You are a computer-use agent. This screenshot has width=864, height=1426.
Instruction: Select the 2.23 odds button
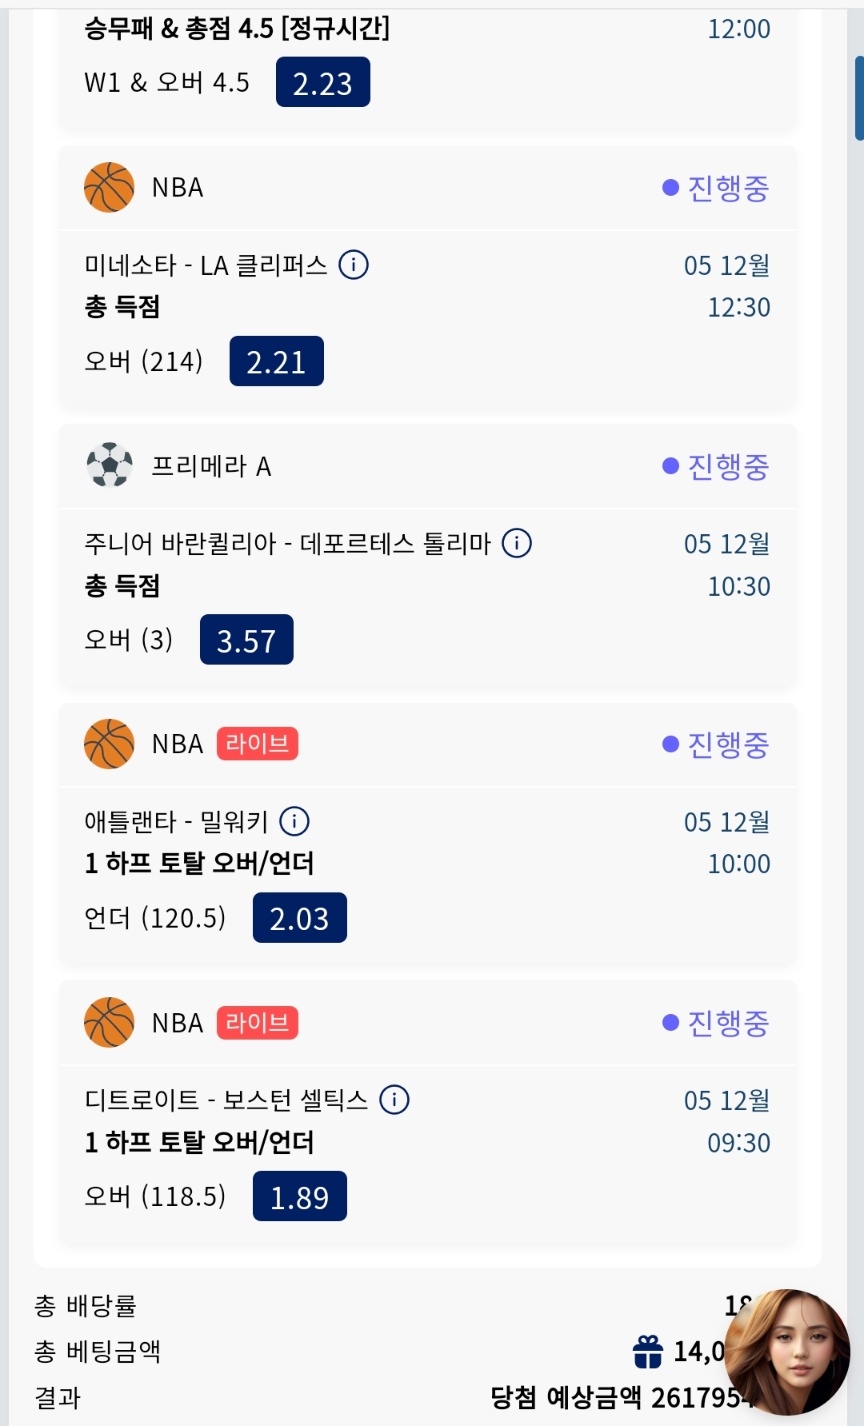323,82
